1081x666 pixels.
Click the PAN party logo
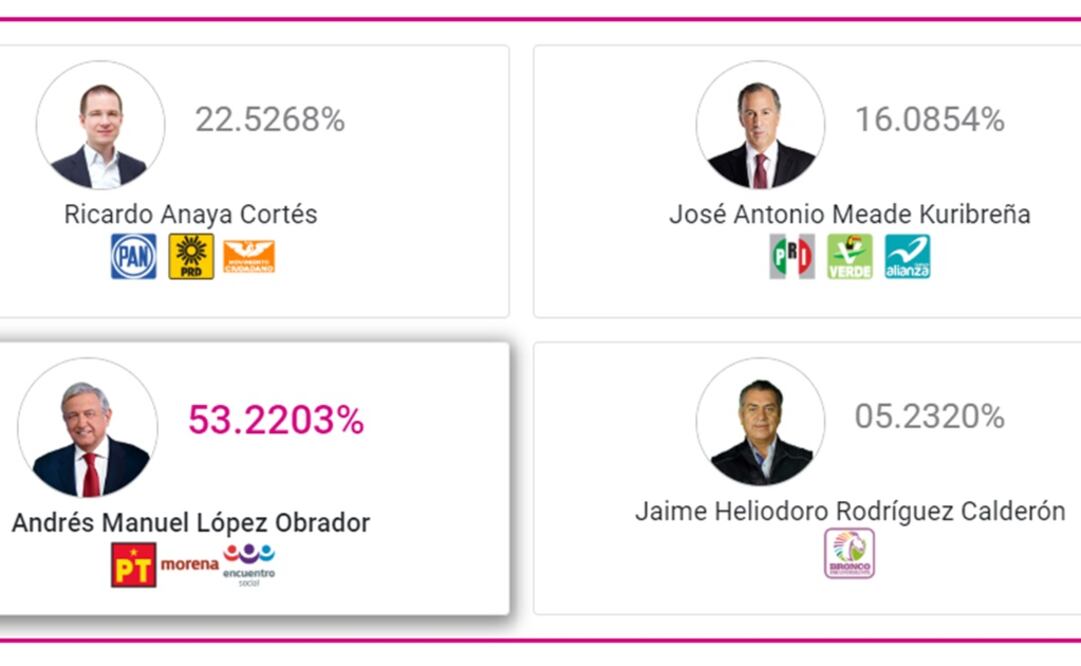pos(133,257)
